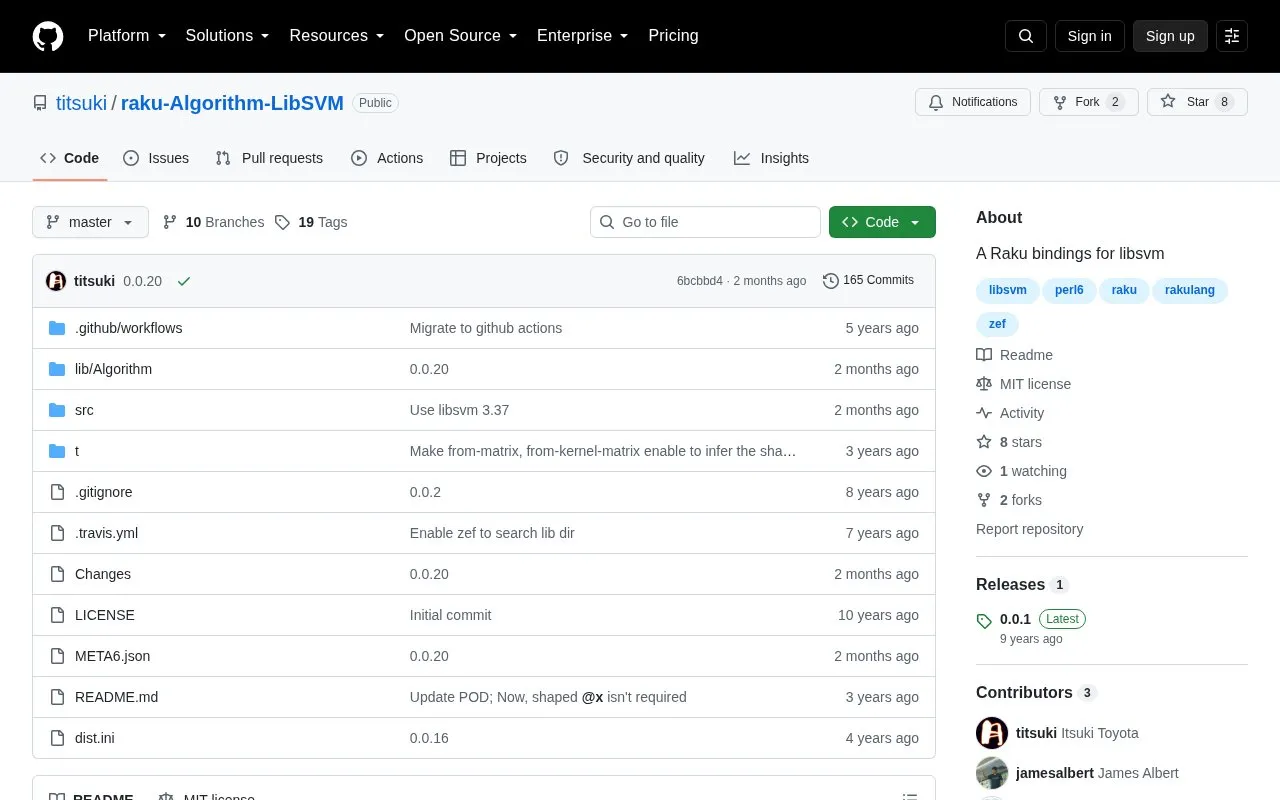Click the libsvm topic tag

pos(1008,290)
